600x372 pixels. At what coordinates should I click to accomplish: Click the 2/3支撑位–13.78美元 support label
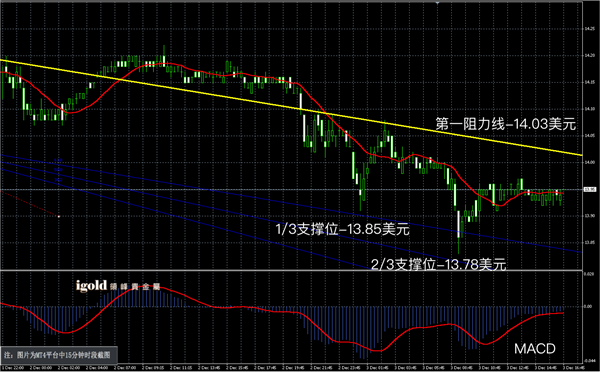tap(439, 264)
